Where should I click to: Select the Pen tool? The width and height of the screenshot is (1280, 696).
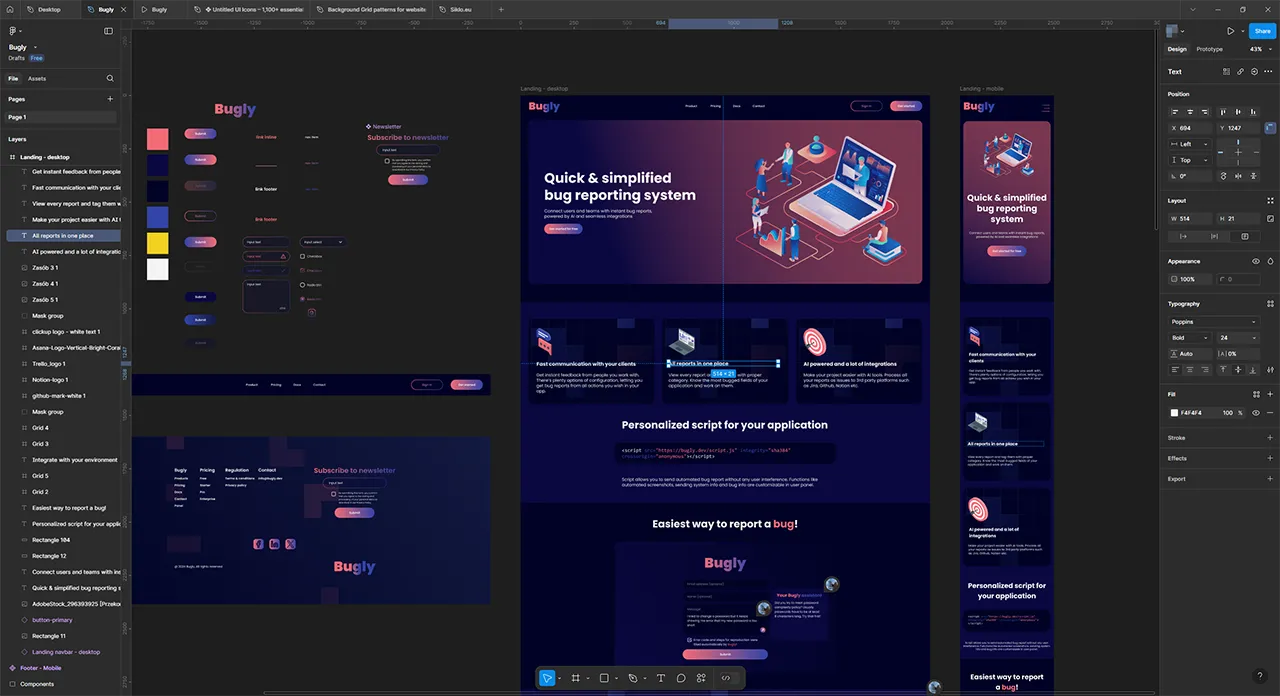click(632, 678)
